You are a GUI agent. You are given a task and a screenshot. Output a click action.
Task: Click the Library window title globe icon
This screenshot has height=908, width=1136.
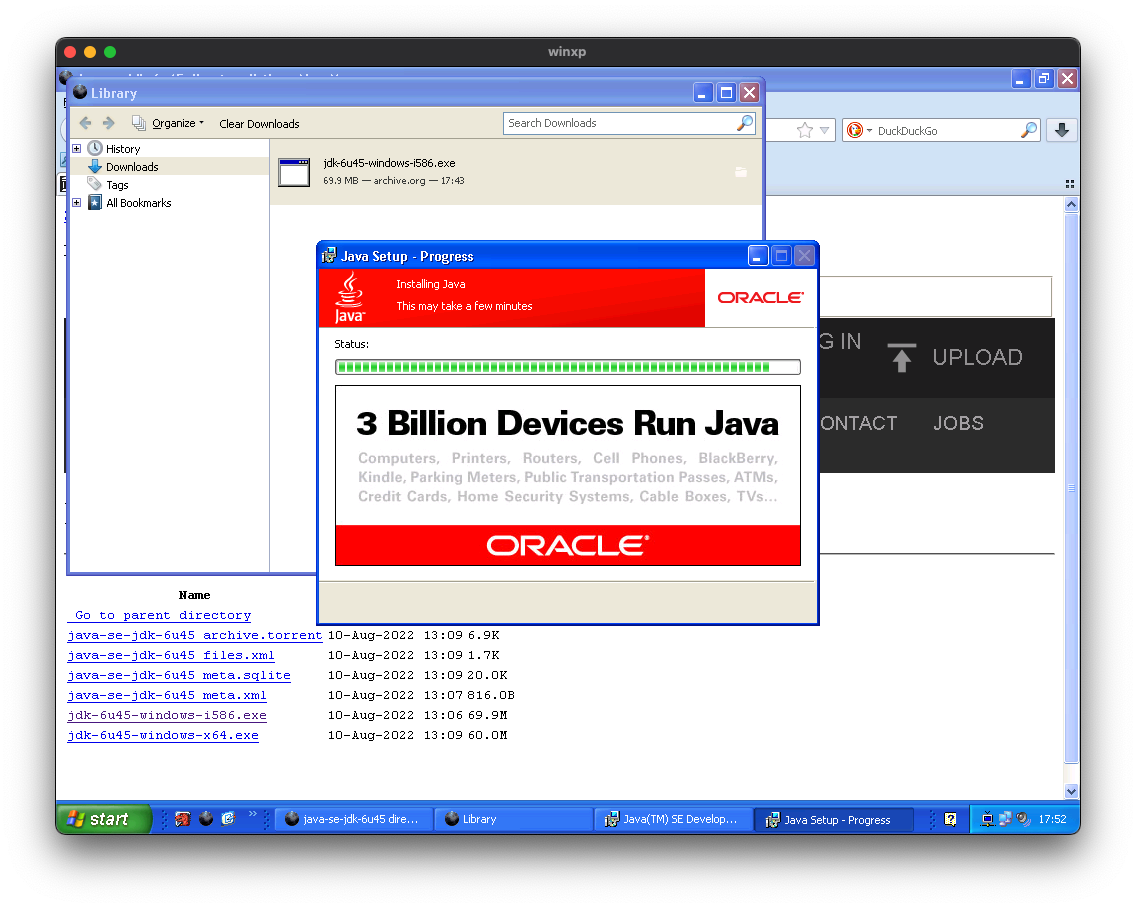coord(80,92)
